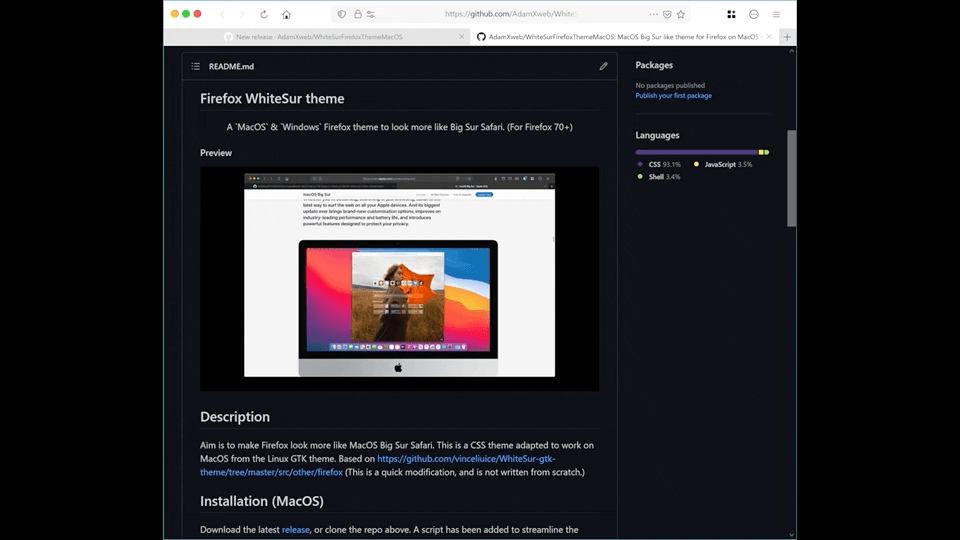
Task: Click the JavaScript 3.5% language entry
Action: tap(723, 164)
